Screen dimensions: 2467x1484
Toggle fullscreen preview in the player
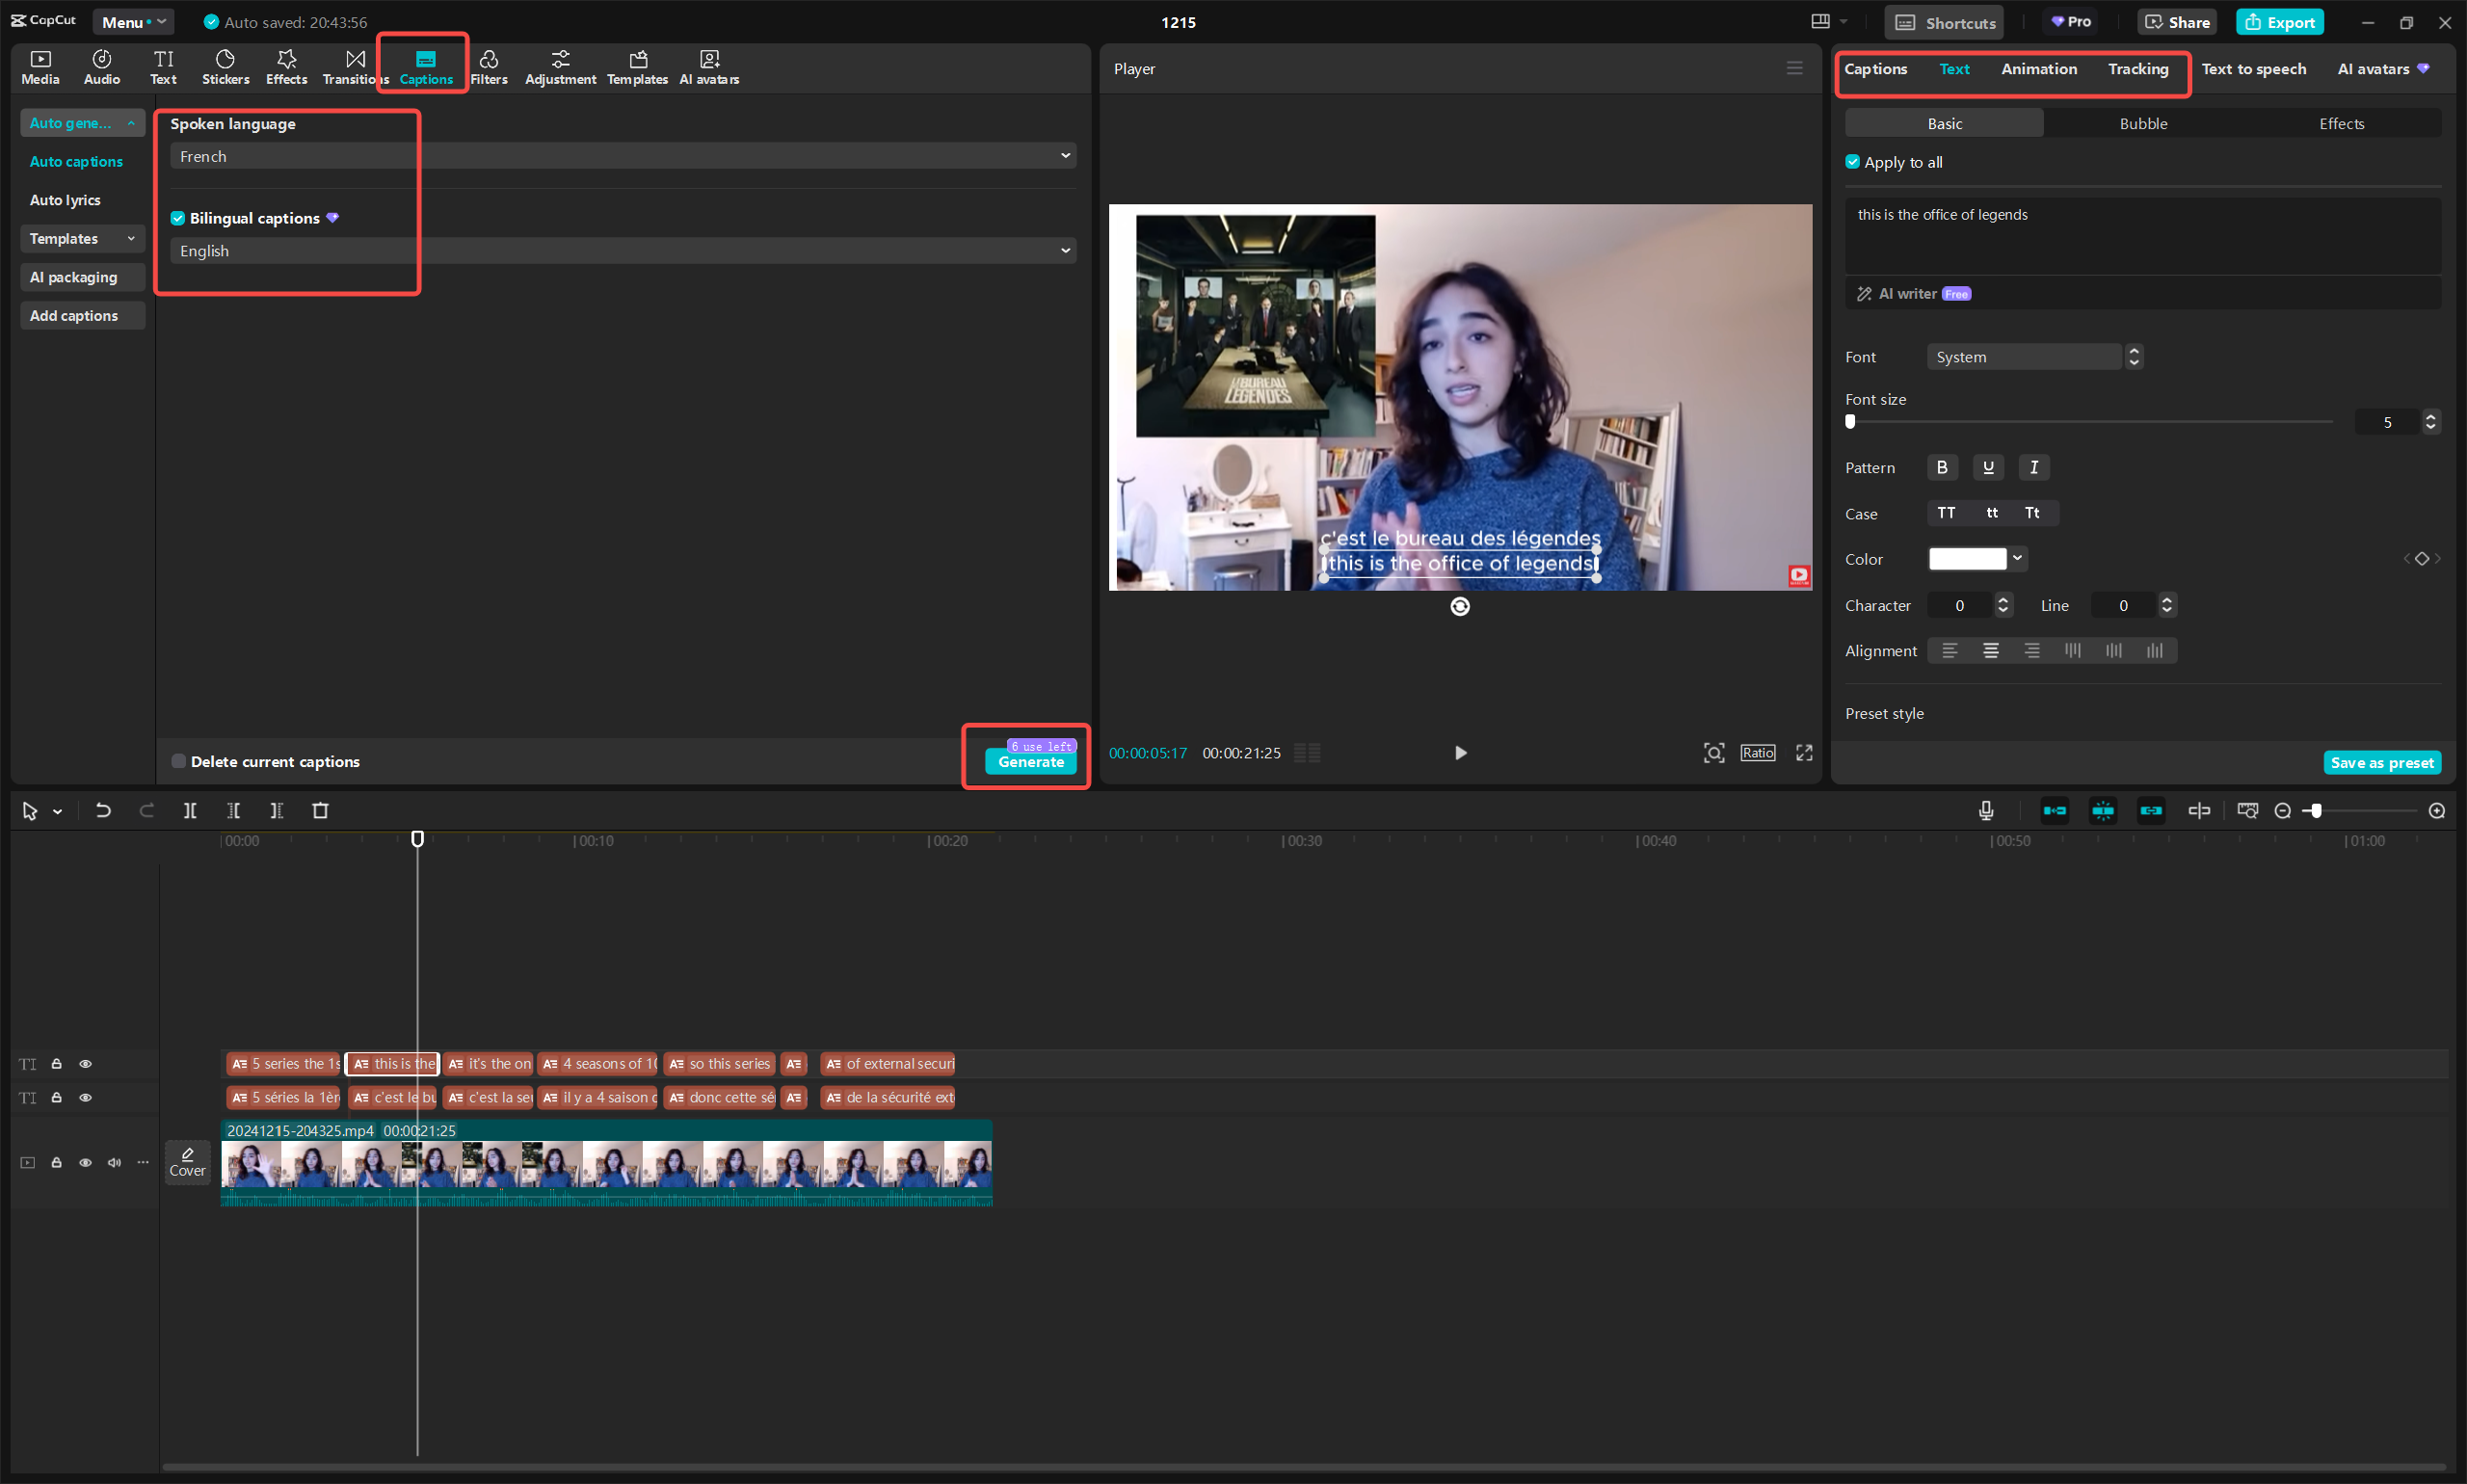click(1803, 753)
